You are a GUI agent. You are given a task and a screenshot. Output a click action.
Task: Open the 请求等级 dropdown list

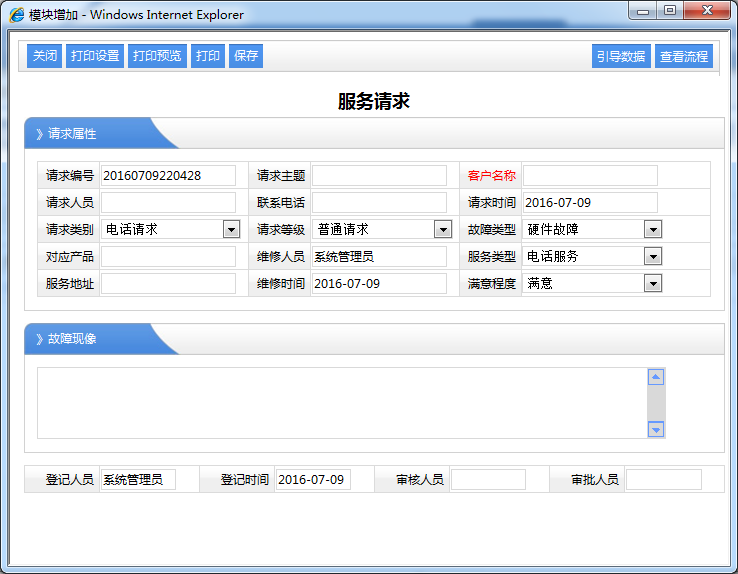pos(442,230)
